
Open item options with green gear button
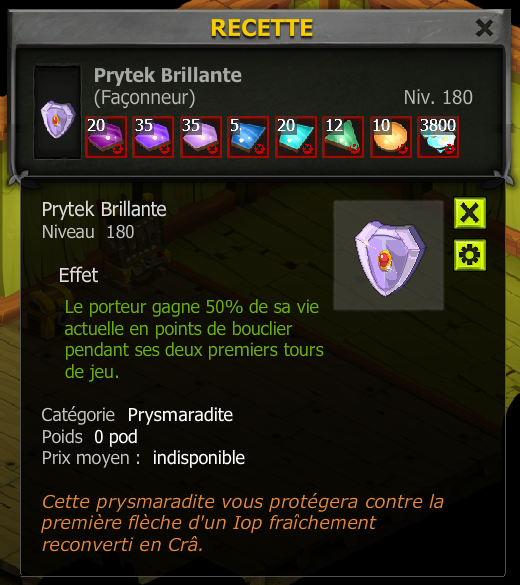tap(470, 255)
